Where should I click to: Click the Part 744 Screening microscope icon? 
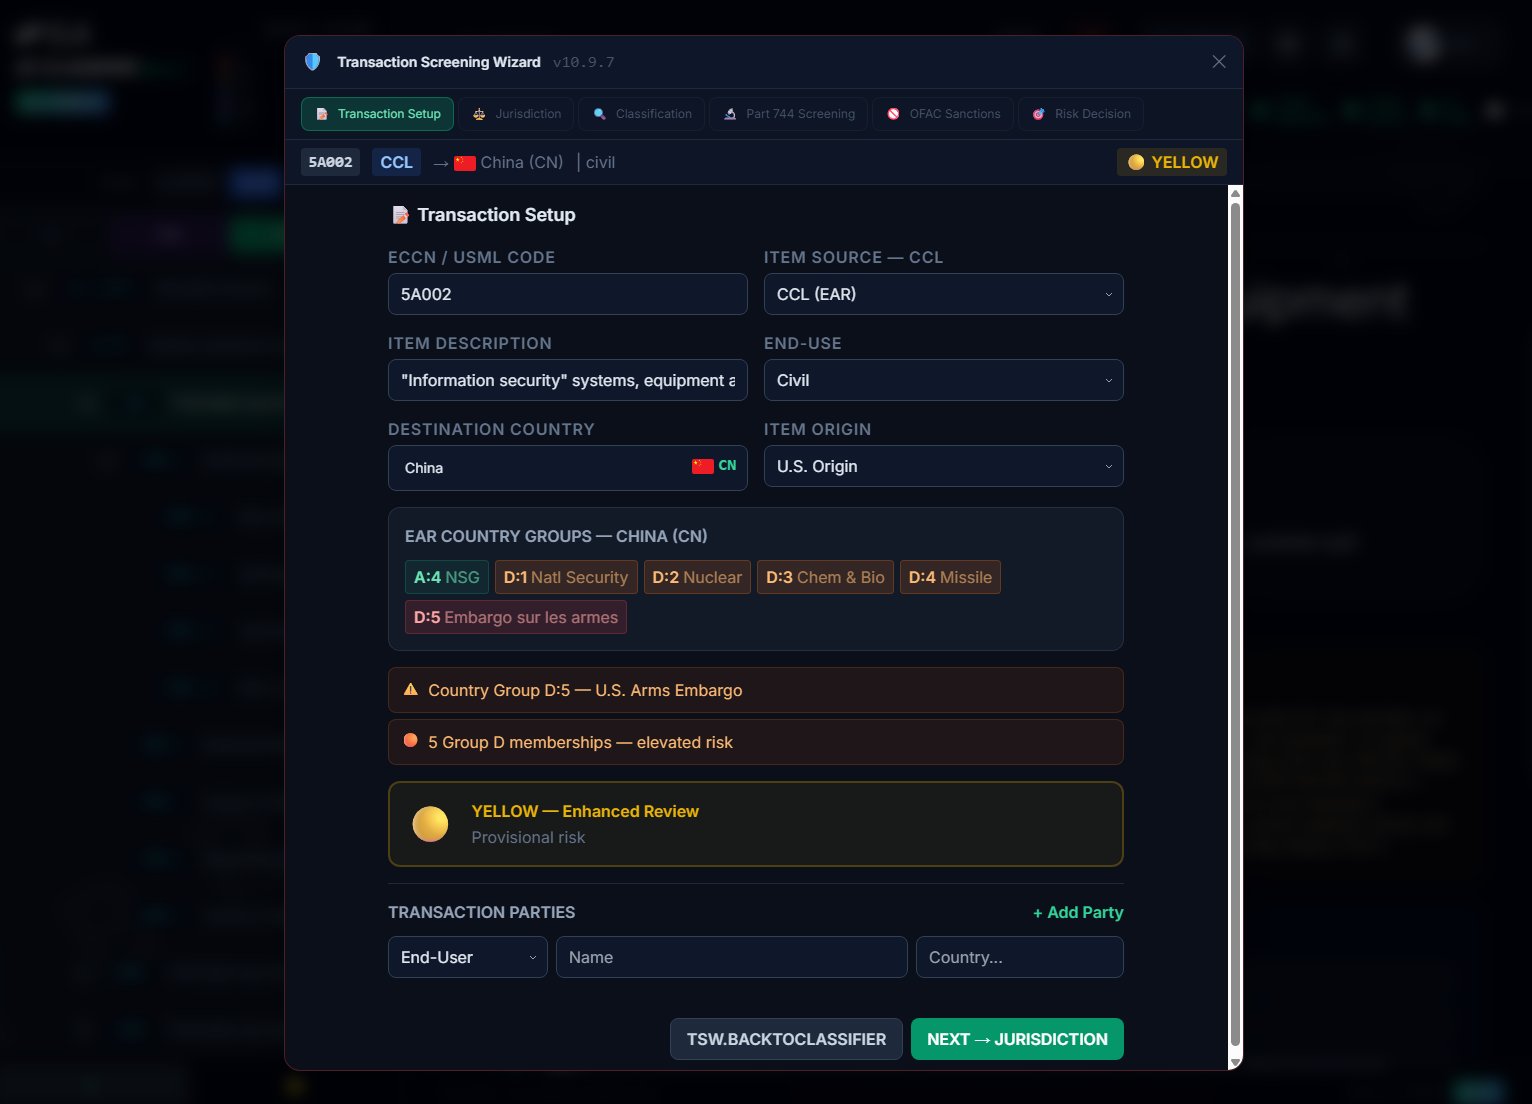pyautogui.click(x=730, y=114)
